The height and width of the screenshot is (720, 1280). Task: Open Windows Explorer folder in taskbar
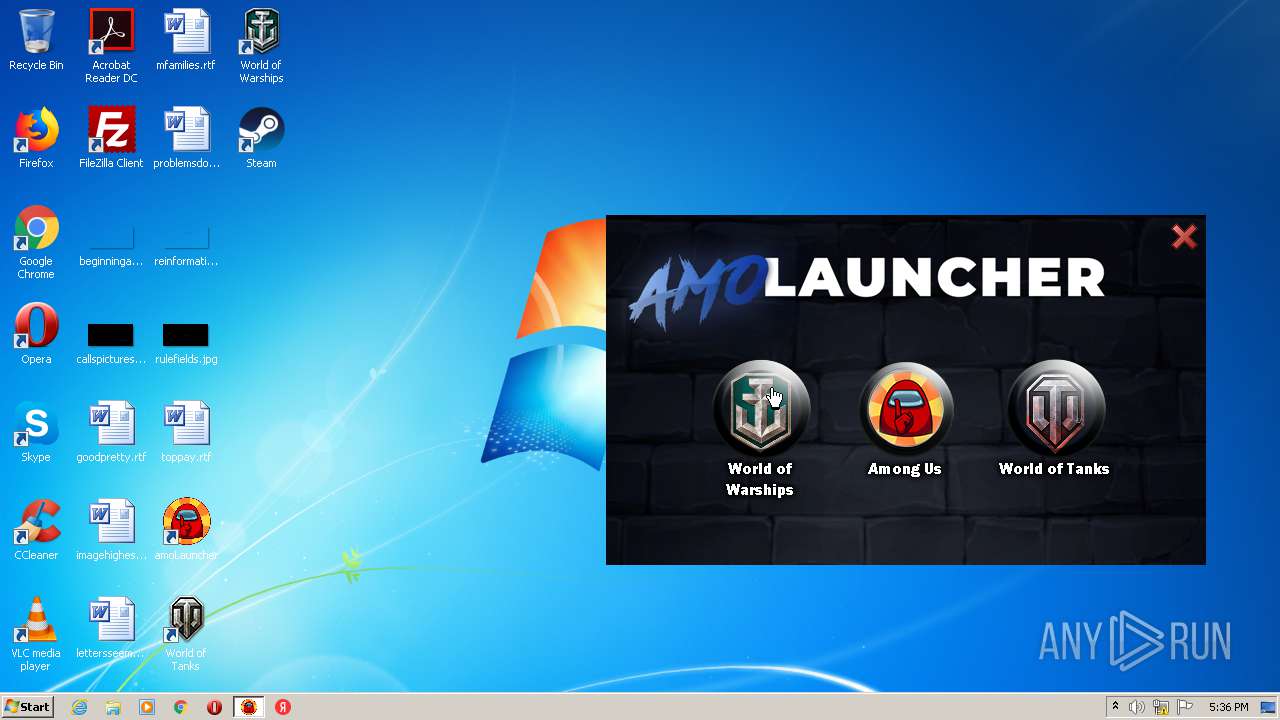tap(113, 707)
